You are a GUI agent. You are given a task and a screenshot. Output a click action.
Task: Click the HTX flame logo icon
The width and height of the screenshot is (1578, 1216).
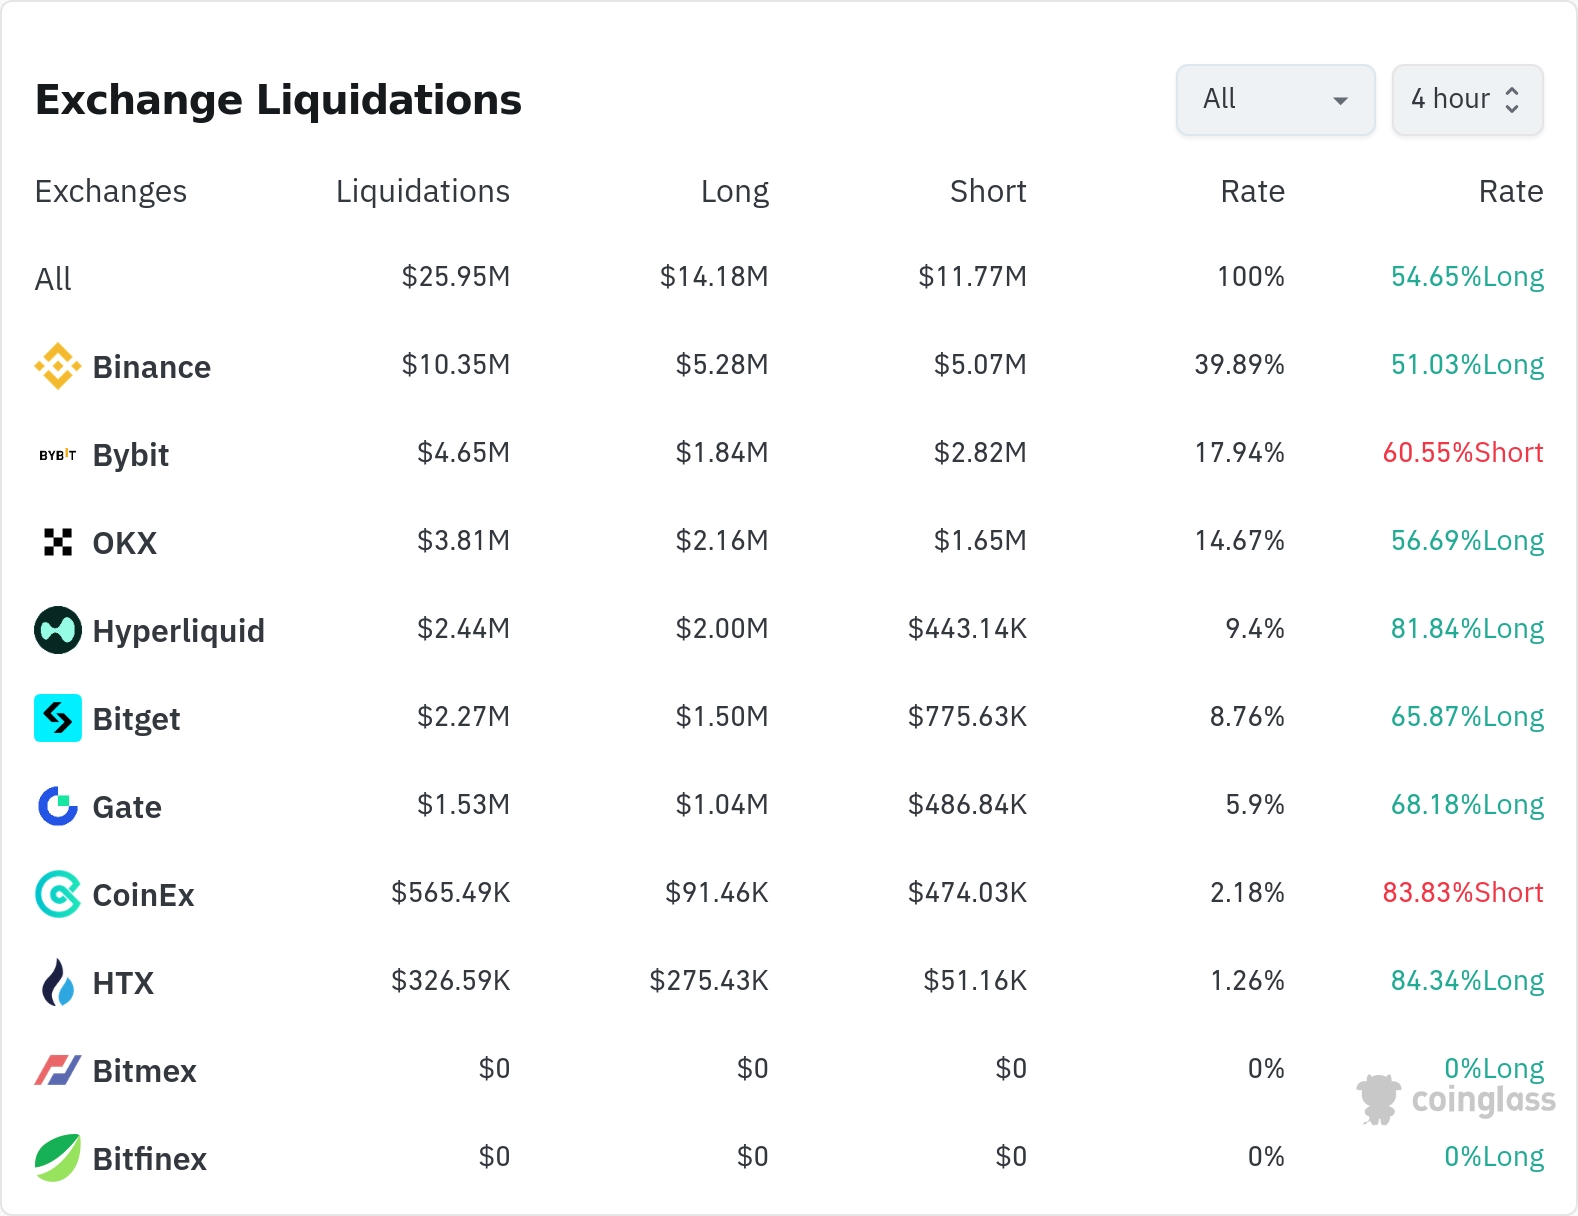point(58,982)
